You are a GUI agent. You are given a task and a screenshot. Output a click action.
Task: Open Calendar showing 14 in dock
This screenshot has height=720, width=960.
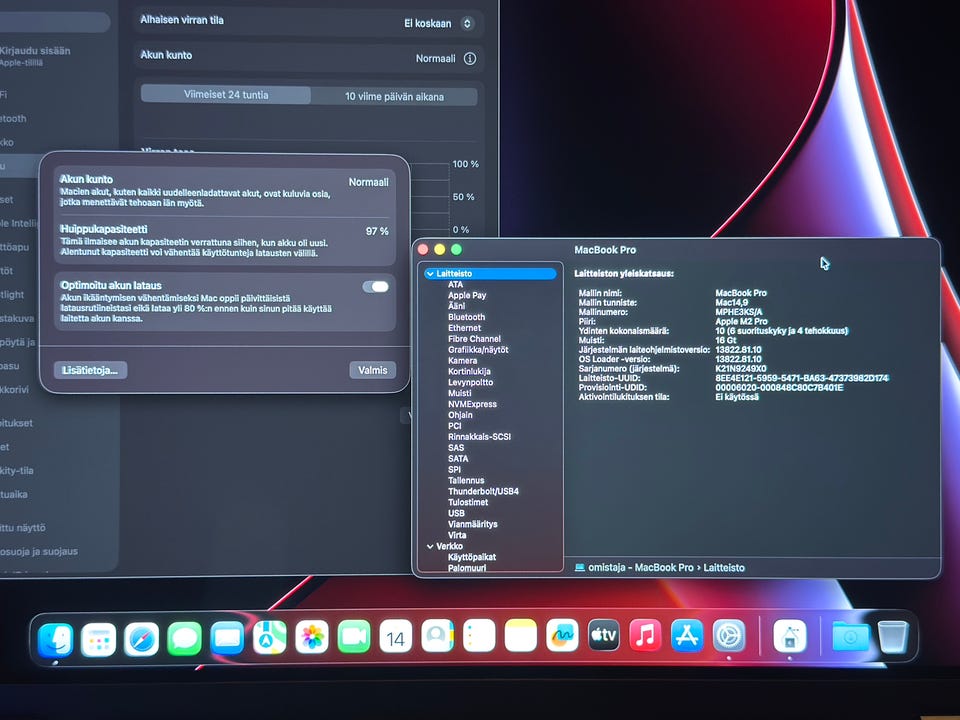click(396, 637)
